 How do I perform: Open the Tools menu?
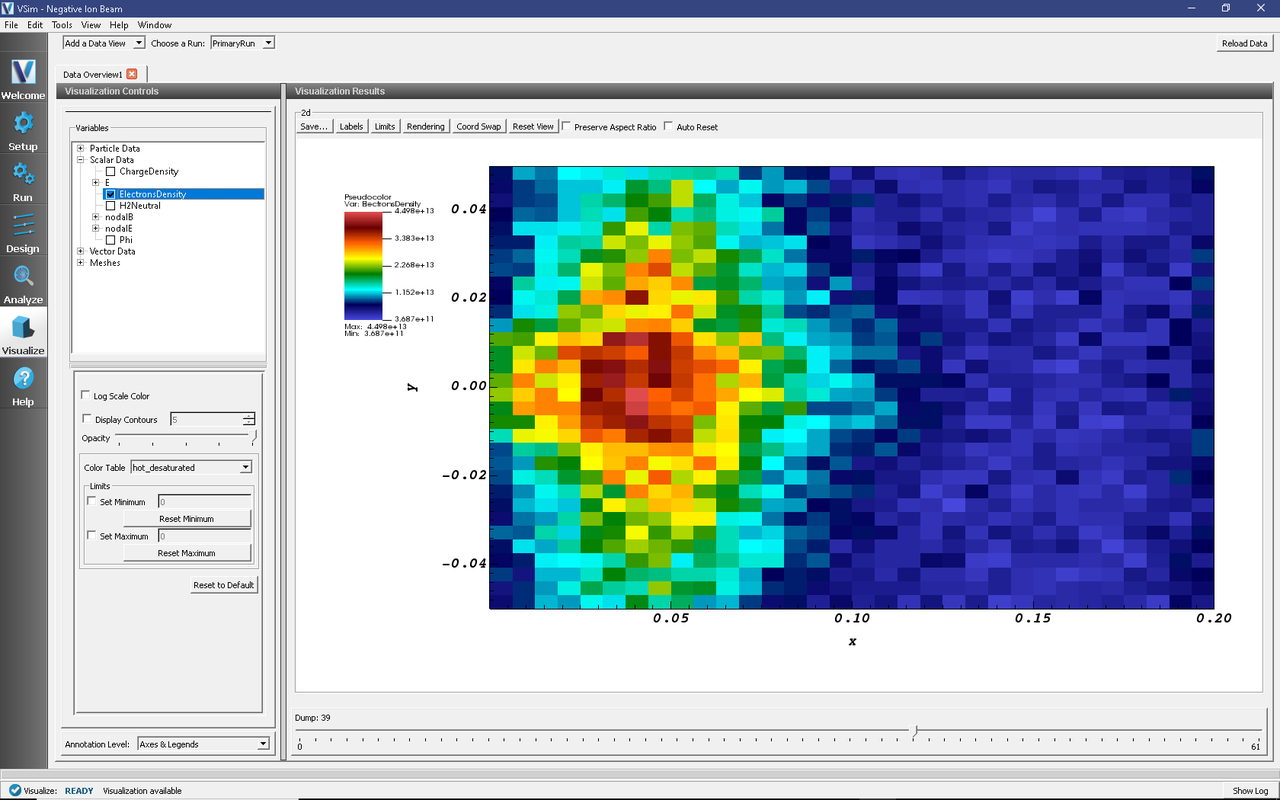pyautogui.click(x=61, y=25)
